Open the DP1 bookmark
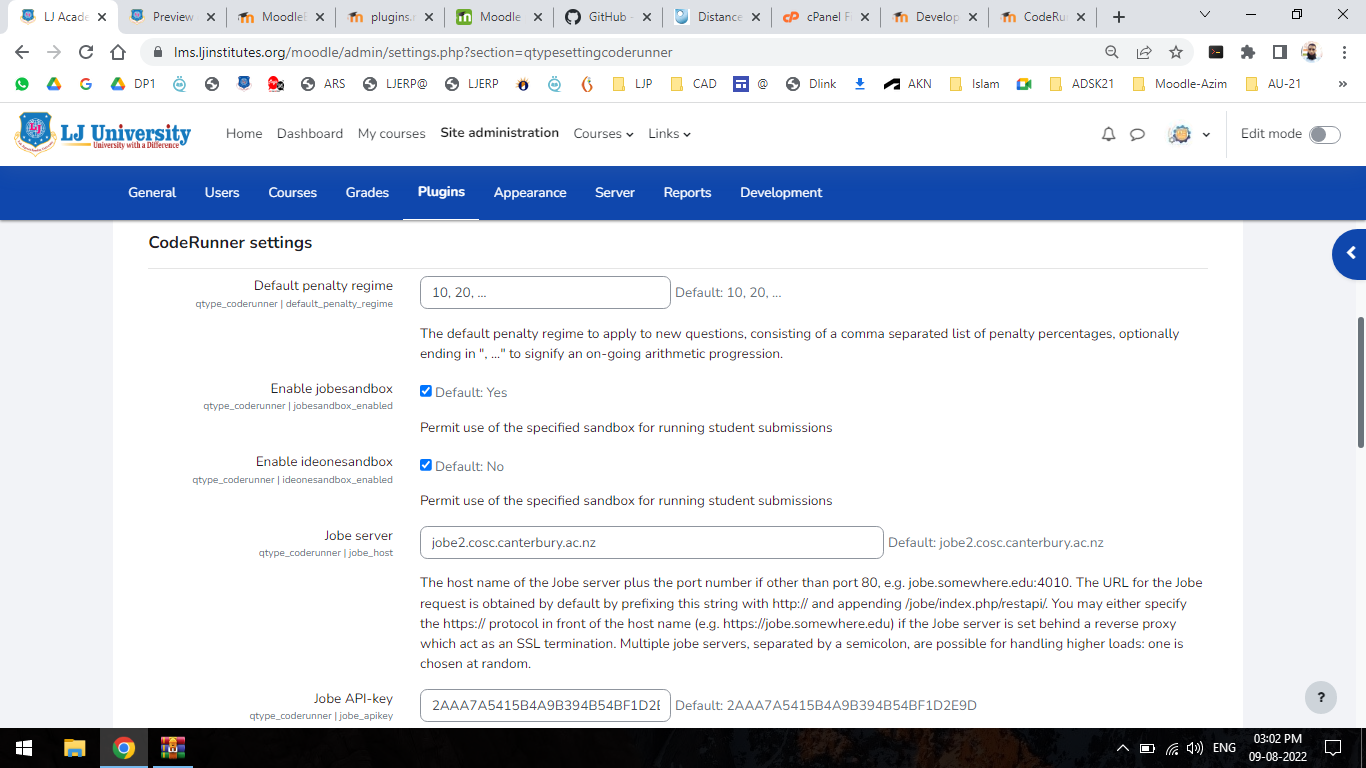This screenshot has height=768, width=1366. pyautogui.click(x=133, y=84)
